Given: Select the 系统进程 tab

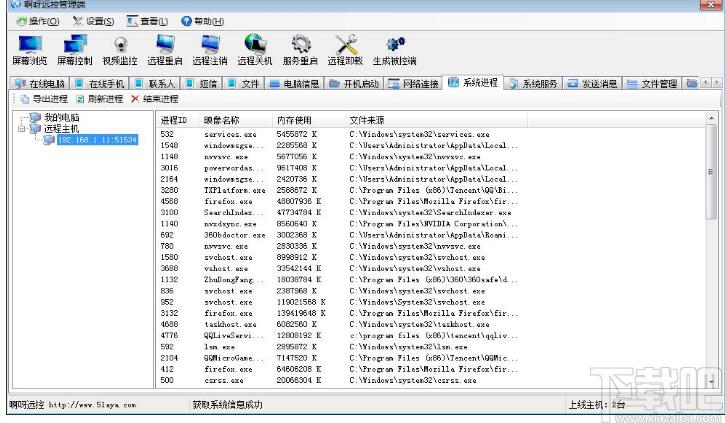Looking at the screenshot, I should (473, 83).
